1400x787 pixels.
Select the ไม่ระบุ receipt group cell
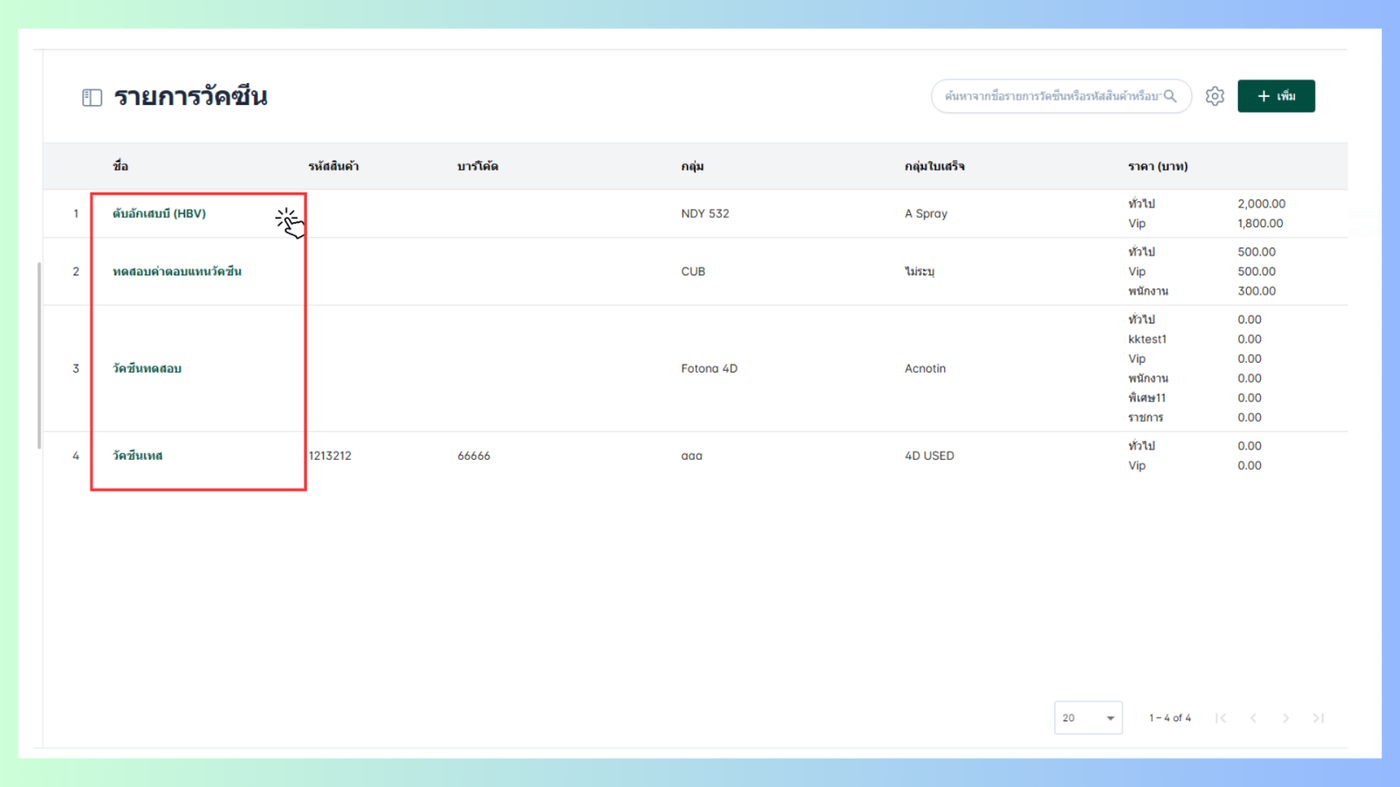pyautogui.click(x=919, y=272)
